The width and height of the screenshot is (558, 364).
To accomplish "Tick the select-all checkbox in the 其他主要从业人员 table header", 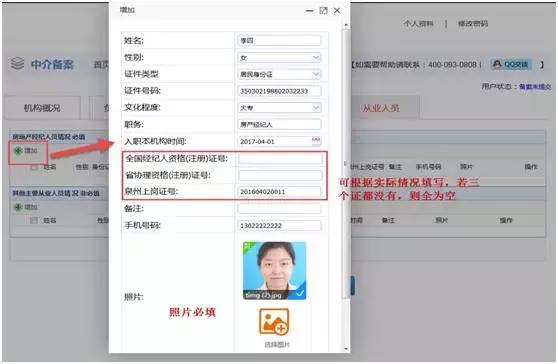I will (34, 221).
